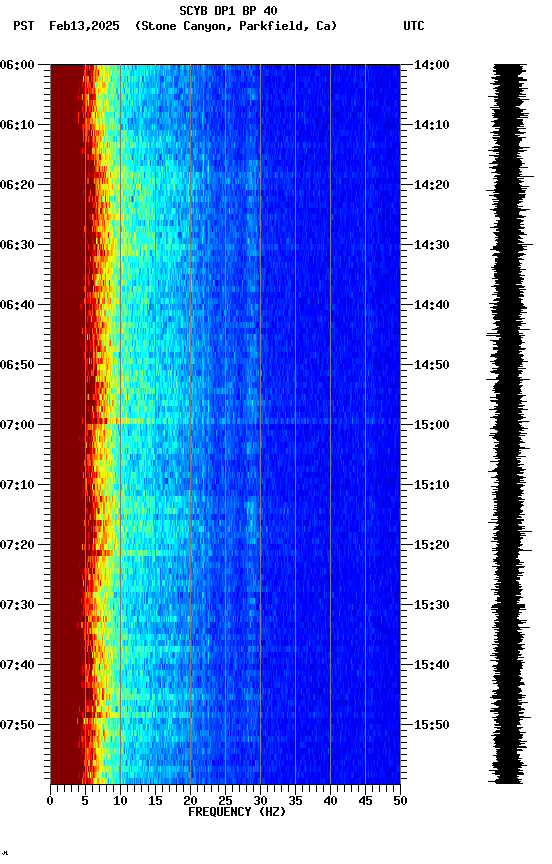The height and width of the screenshot is (864, 552).
Task: Click the frequency axis value "50"
Action: tap(400, 801)
